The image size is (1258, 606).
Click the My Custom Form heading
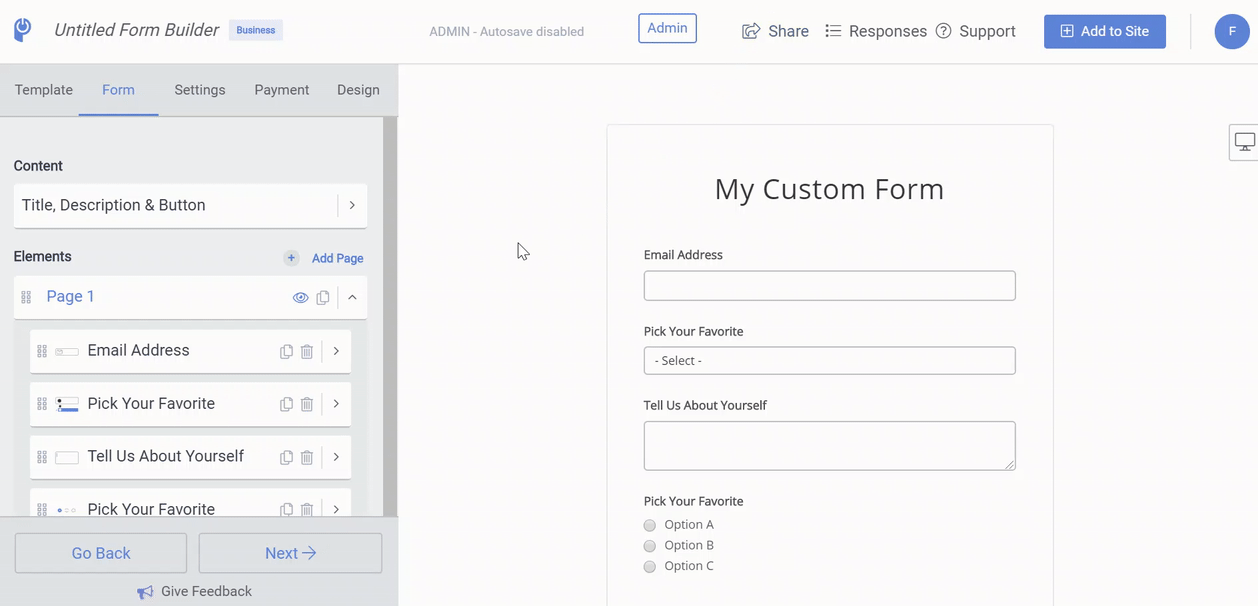point(830,189)
